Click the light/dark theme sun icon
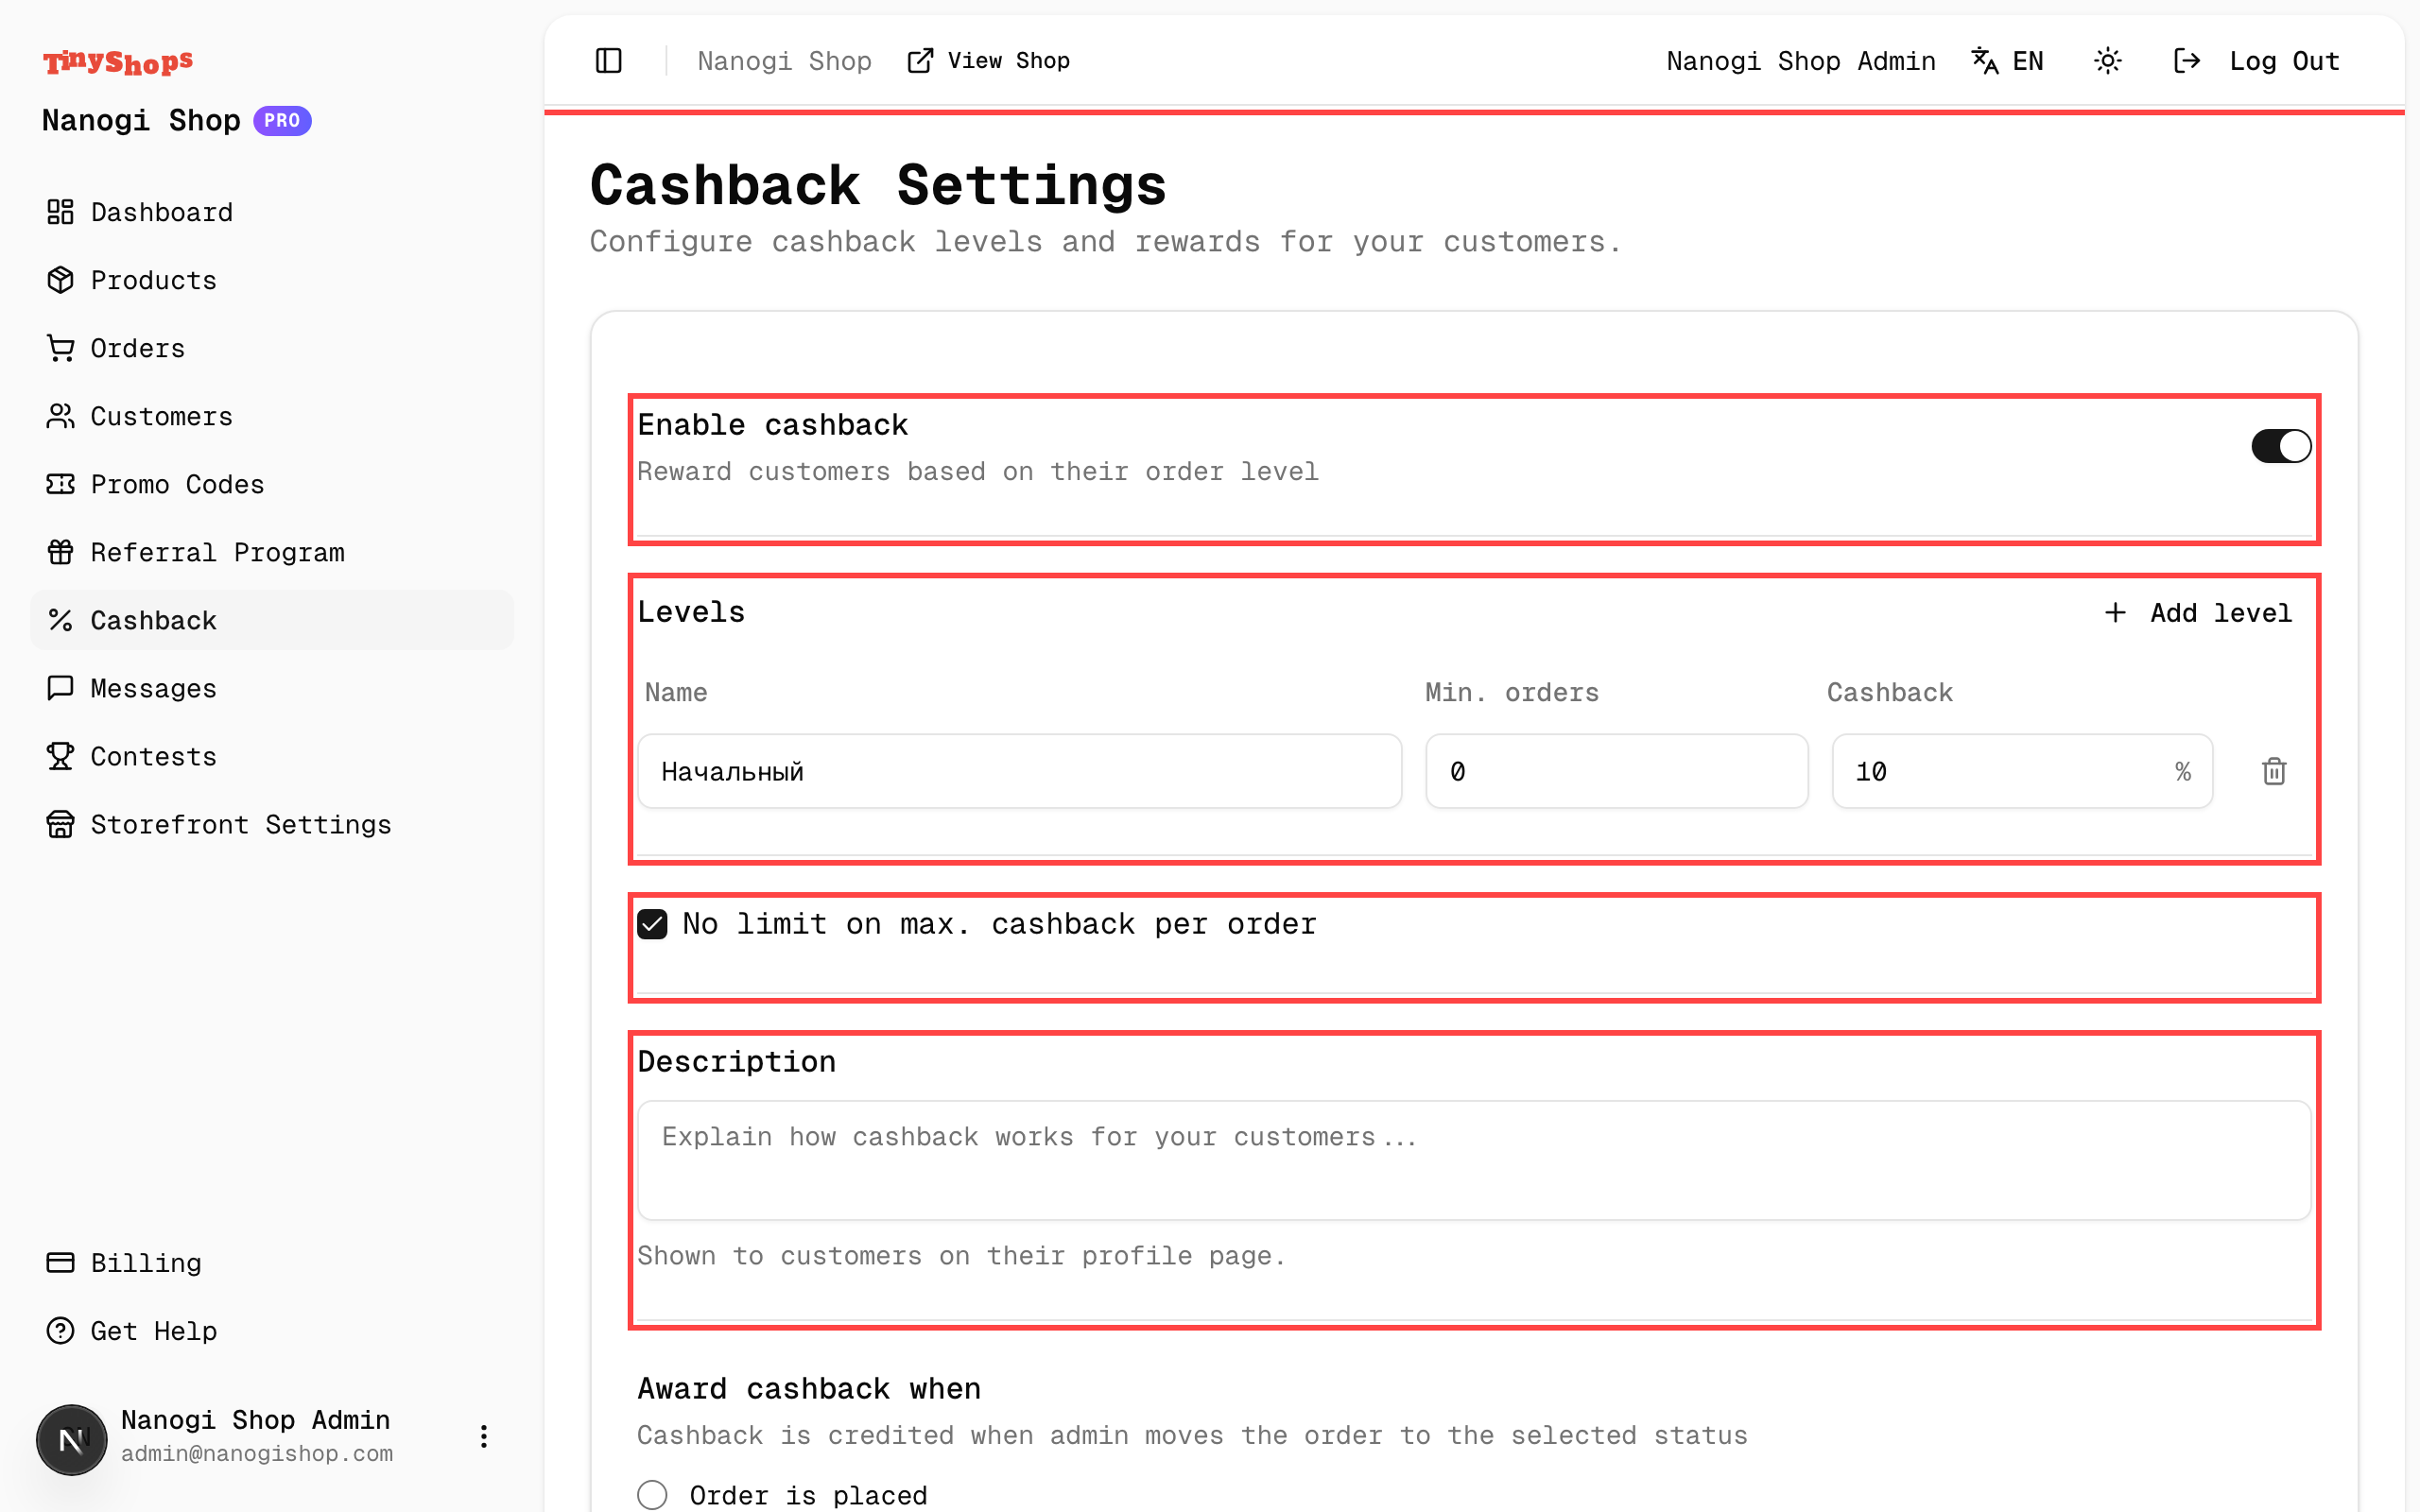Viewport: 2420px width, 1512px height. click(2107, 61)
